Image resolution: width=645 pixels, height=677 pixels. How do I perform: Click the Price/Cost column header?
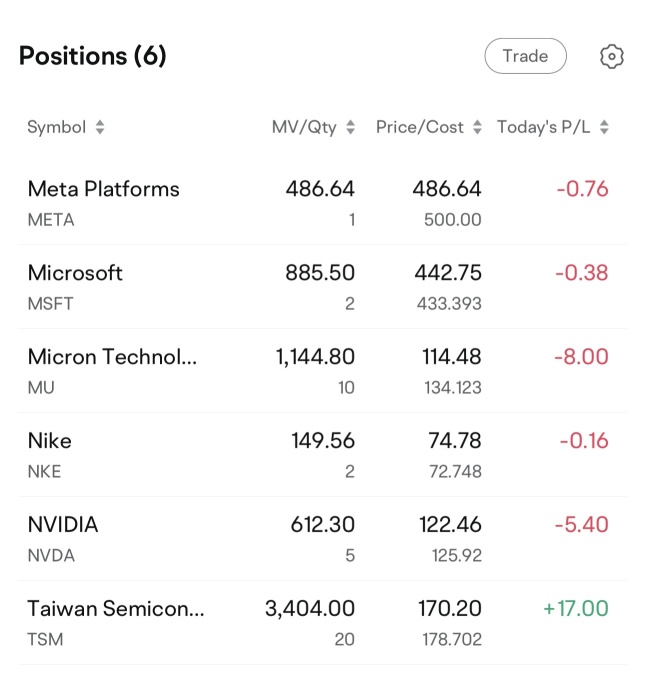click(x=420, y=127)
